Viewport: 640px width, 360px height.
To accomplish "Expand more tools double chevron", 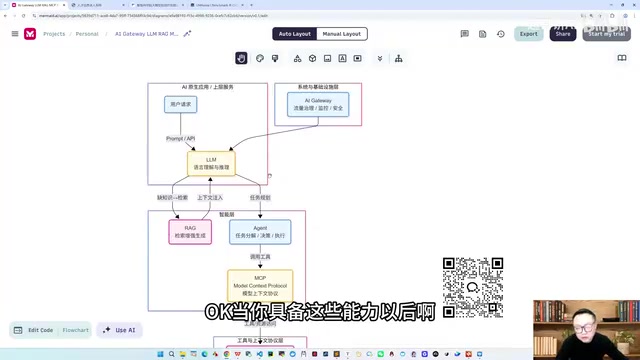I will [x=380, y=58].
